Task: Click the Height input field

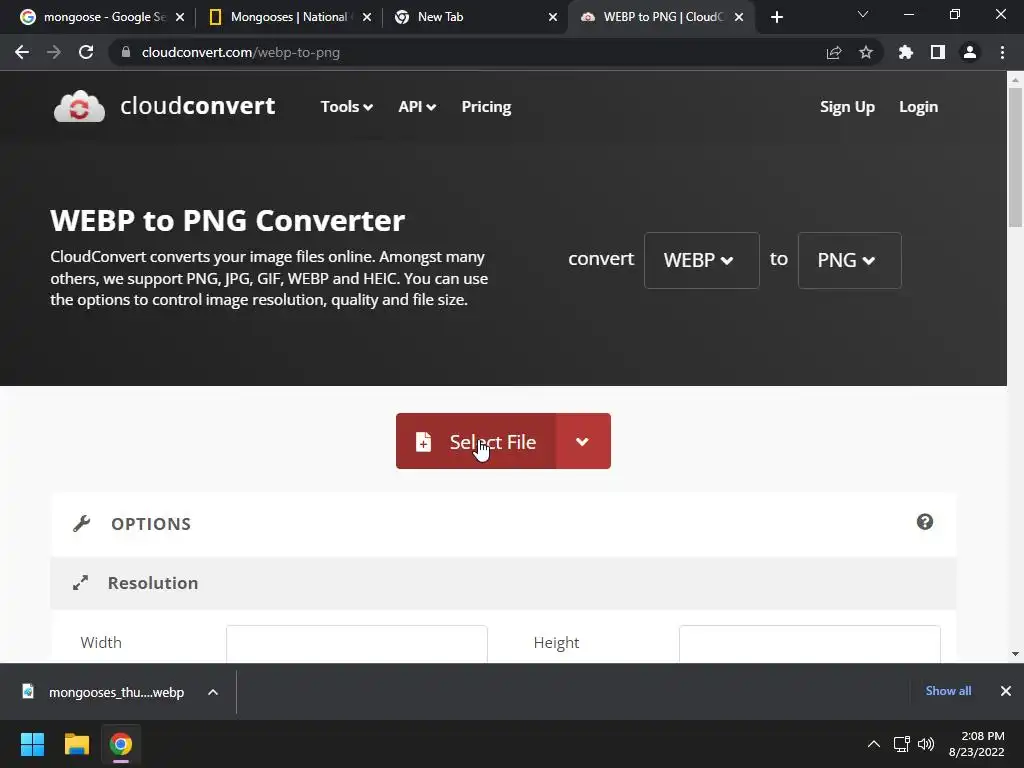Action: [x=810, y=644]
